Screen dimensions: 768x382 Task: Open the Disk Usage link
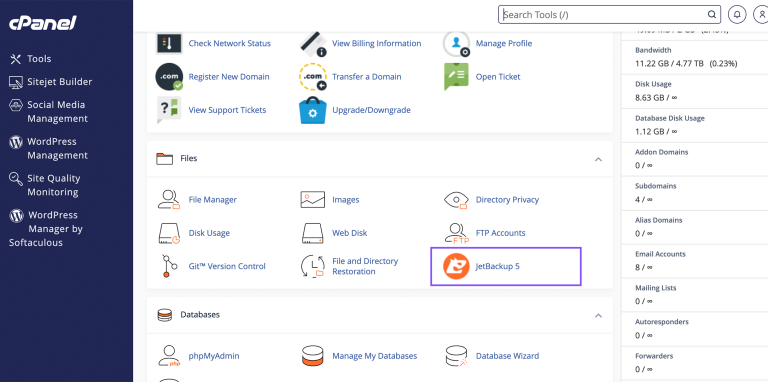[x=209, y=233]
